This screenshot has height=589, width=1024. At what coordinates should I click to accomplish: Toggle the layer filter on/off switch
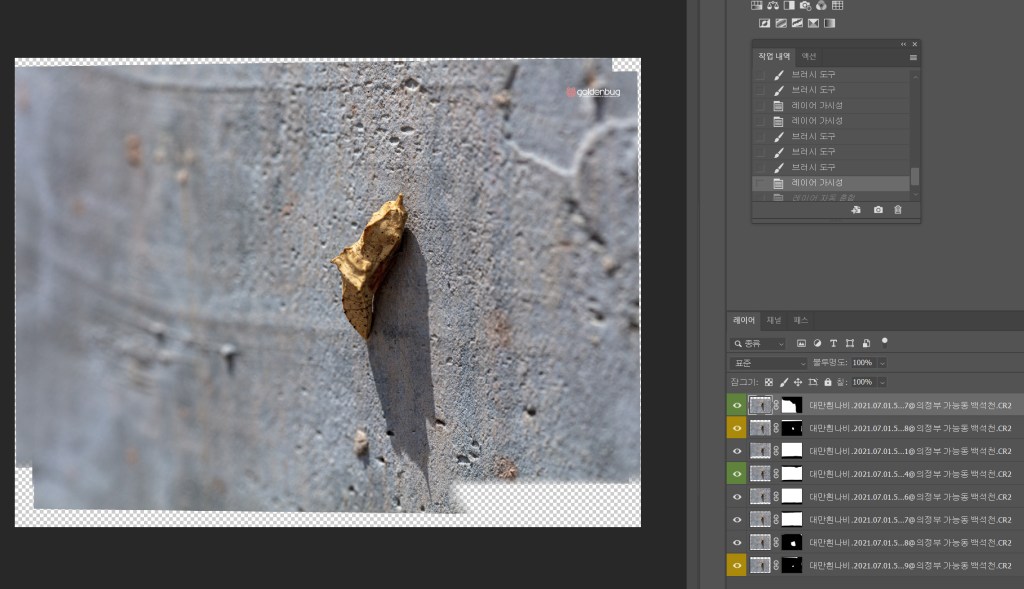885,342
